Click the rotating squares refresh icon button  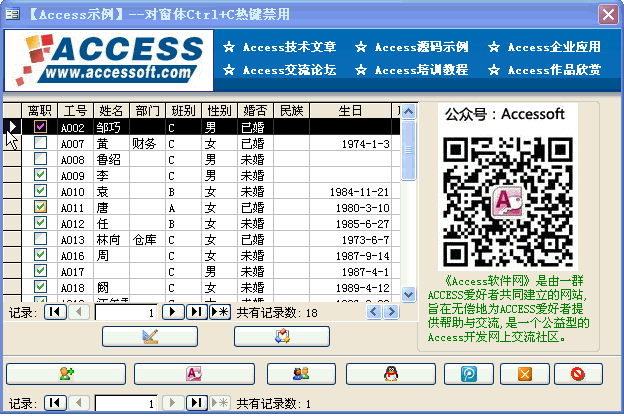282,336
